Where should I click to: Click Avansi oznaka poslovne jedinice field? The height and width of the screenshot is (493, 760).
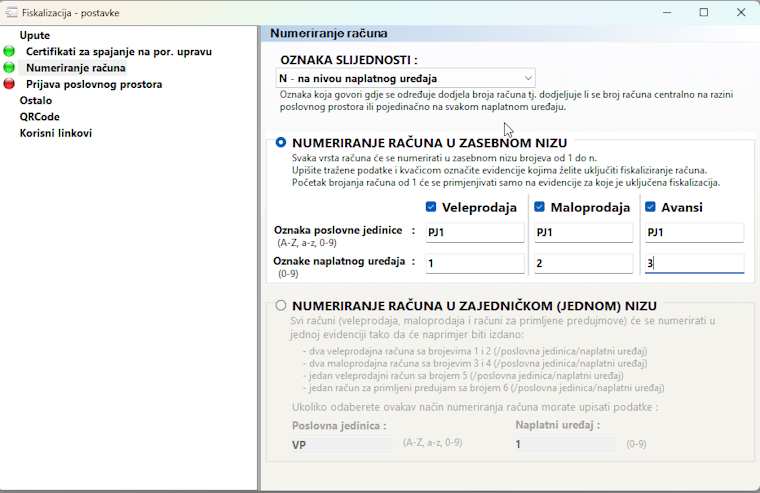coord(695,232)
